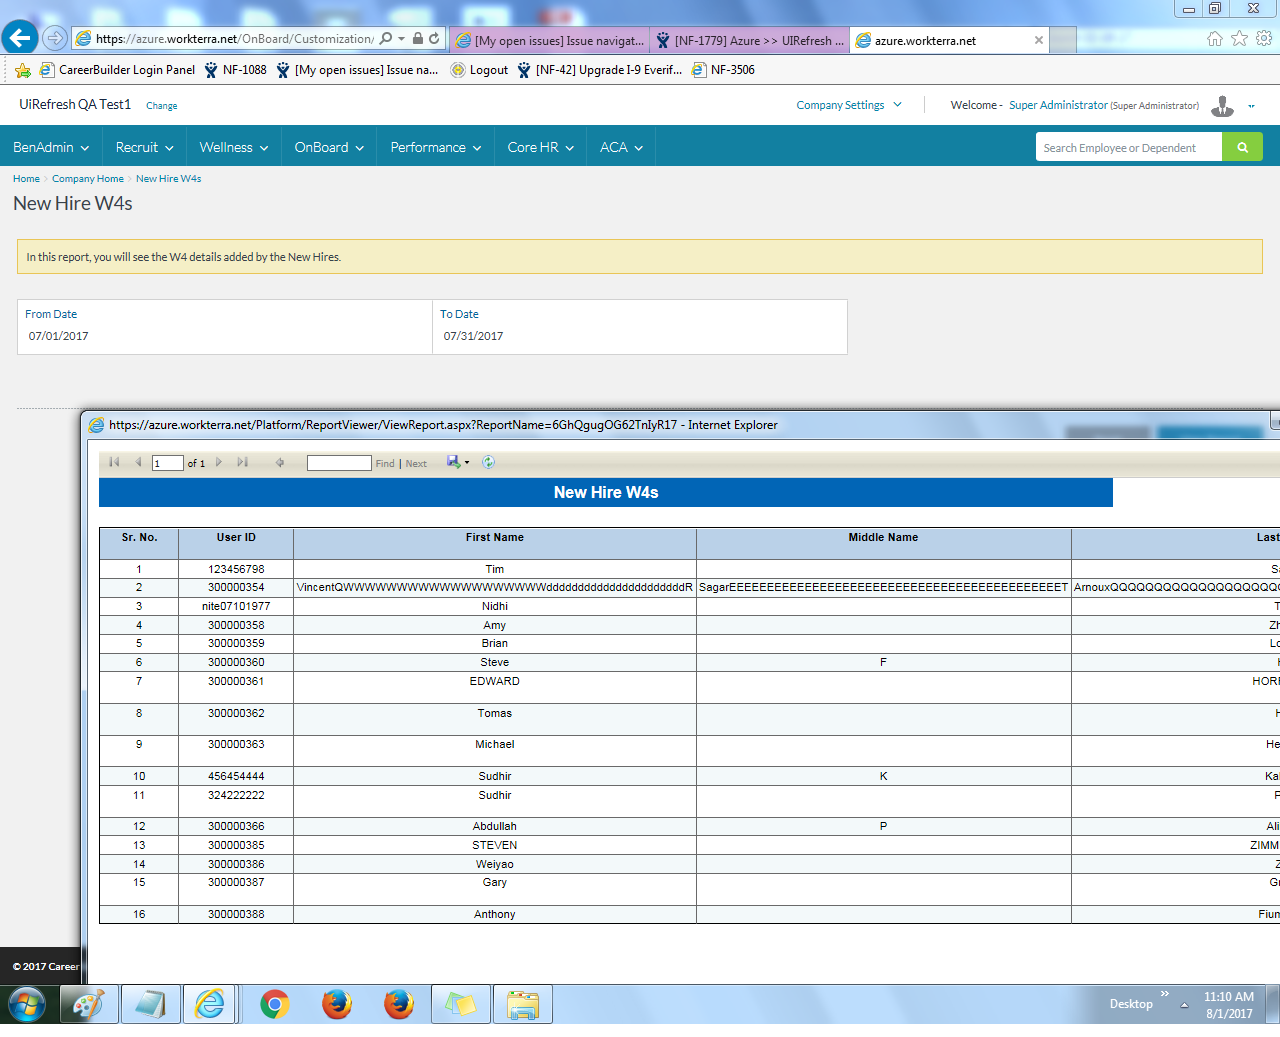Open NF-3506 bookmark

tap(723, 70)
